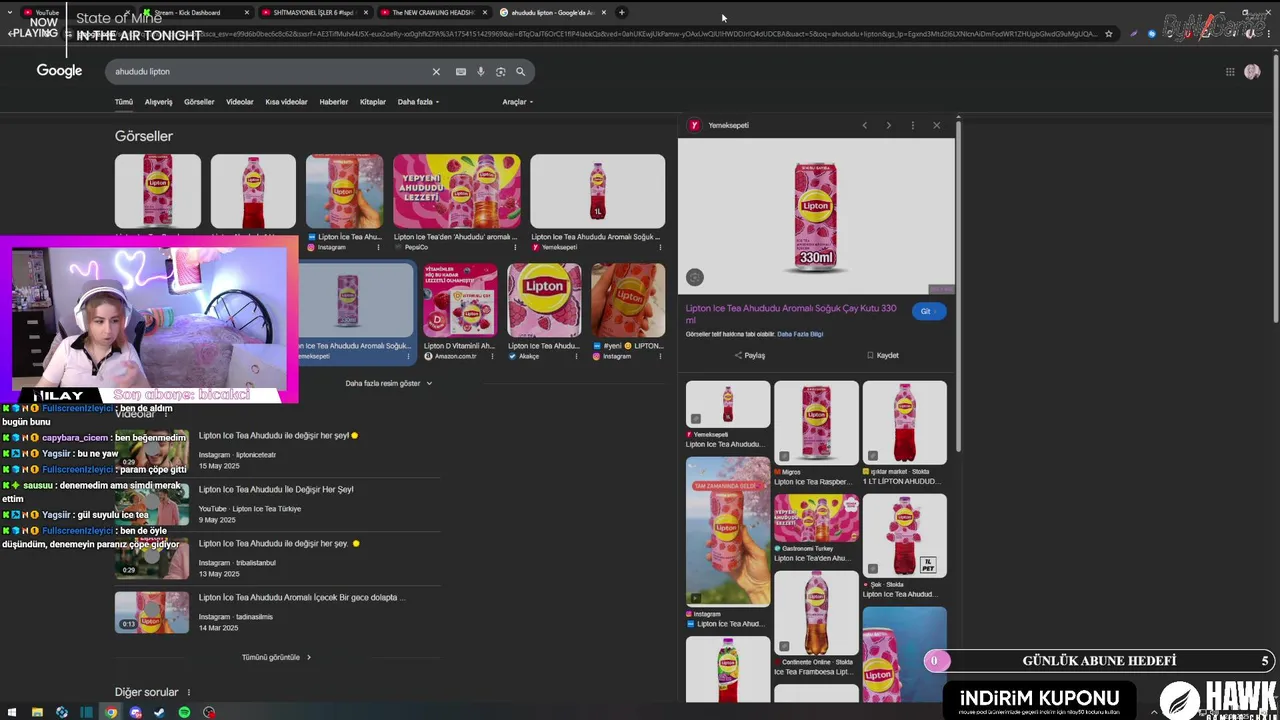Open the Daha Fazla Bilgi link
The width and height of the screenshot is (1280, 720).
pos(800,334)
